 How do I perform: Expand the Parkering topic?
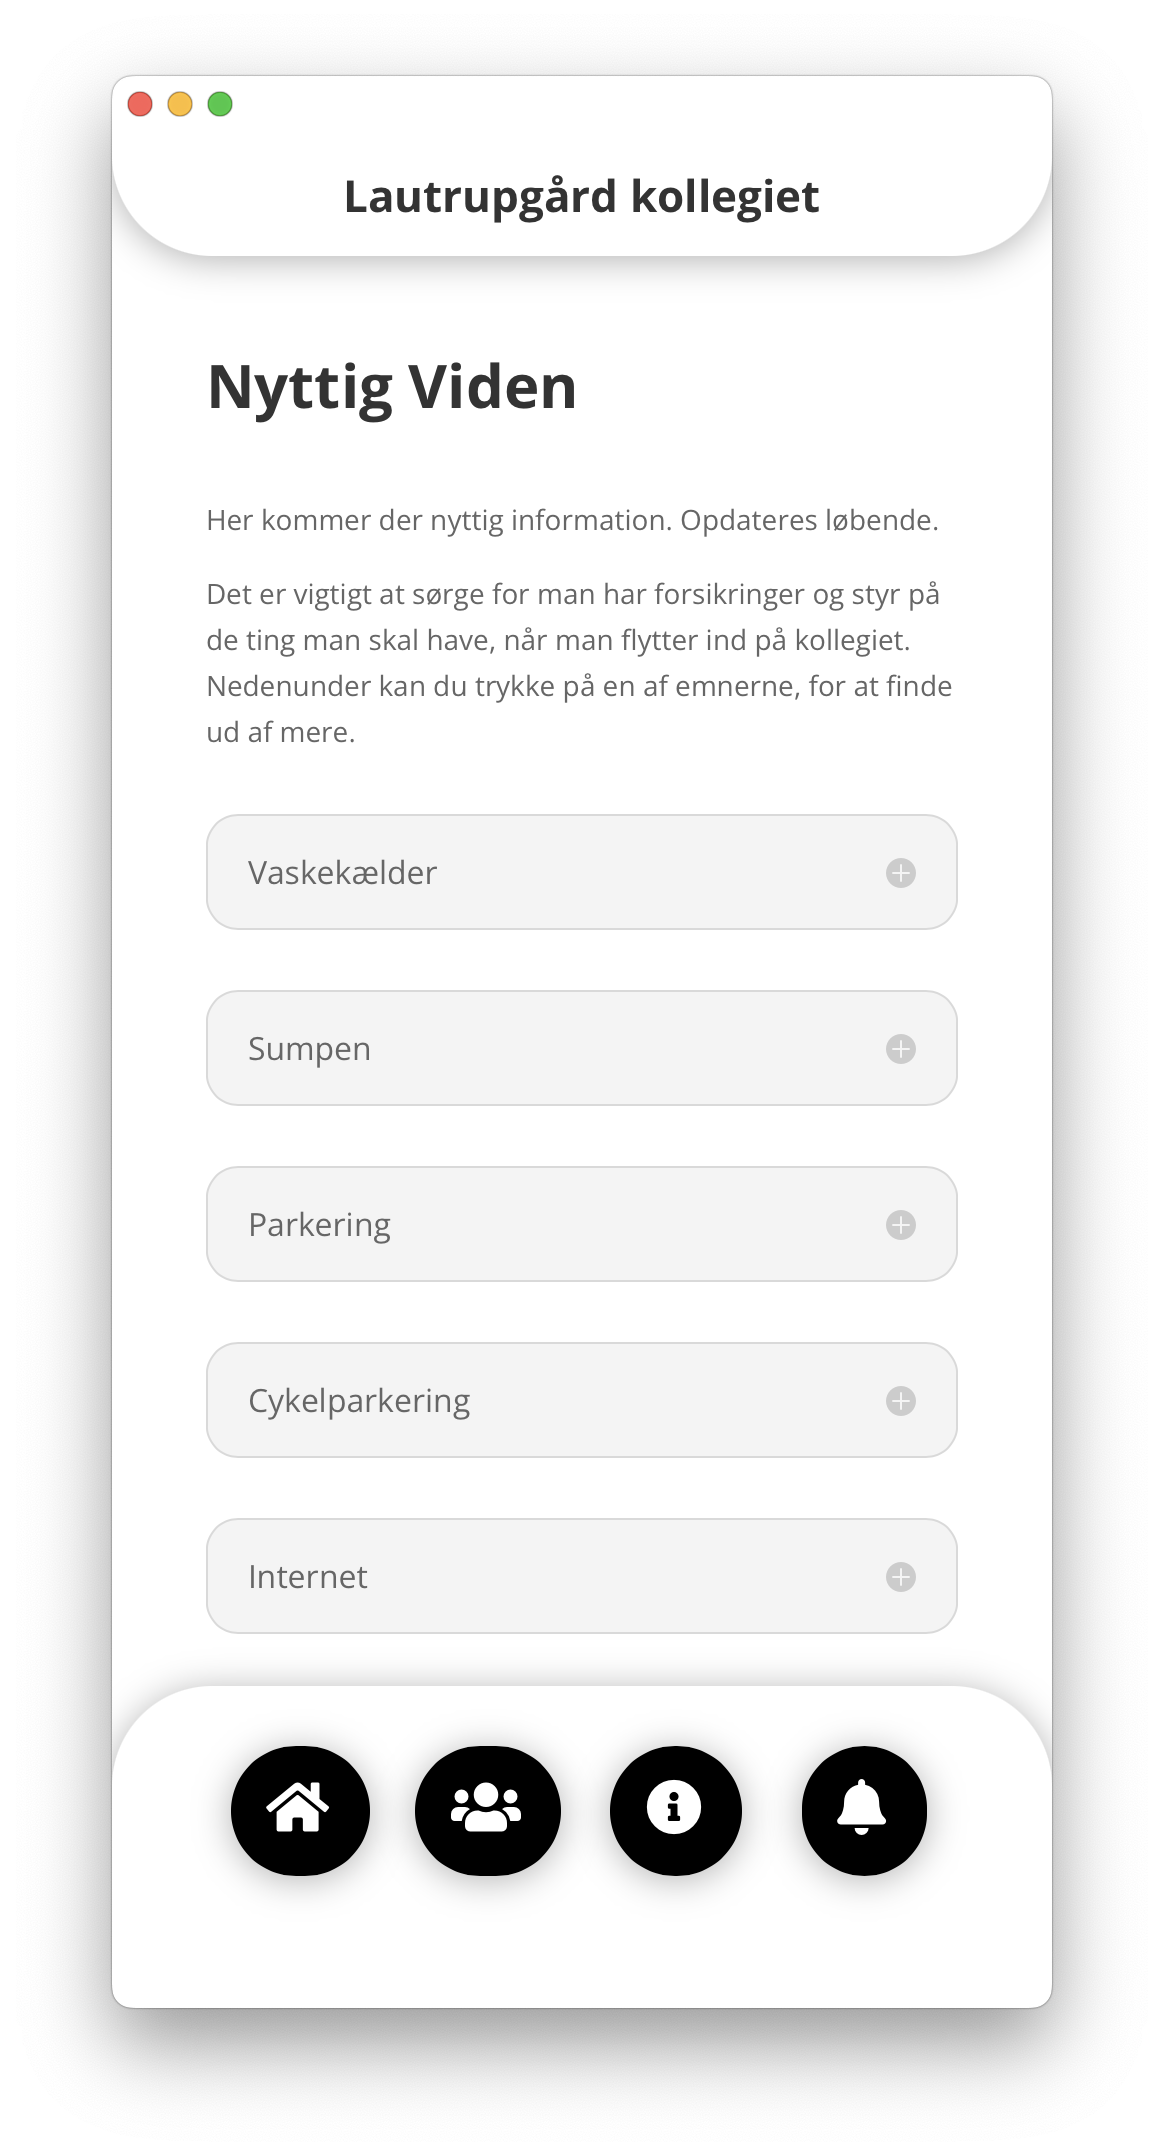(x=582, y=1224)
